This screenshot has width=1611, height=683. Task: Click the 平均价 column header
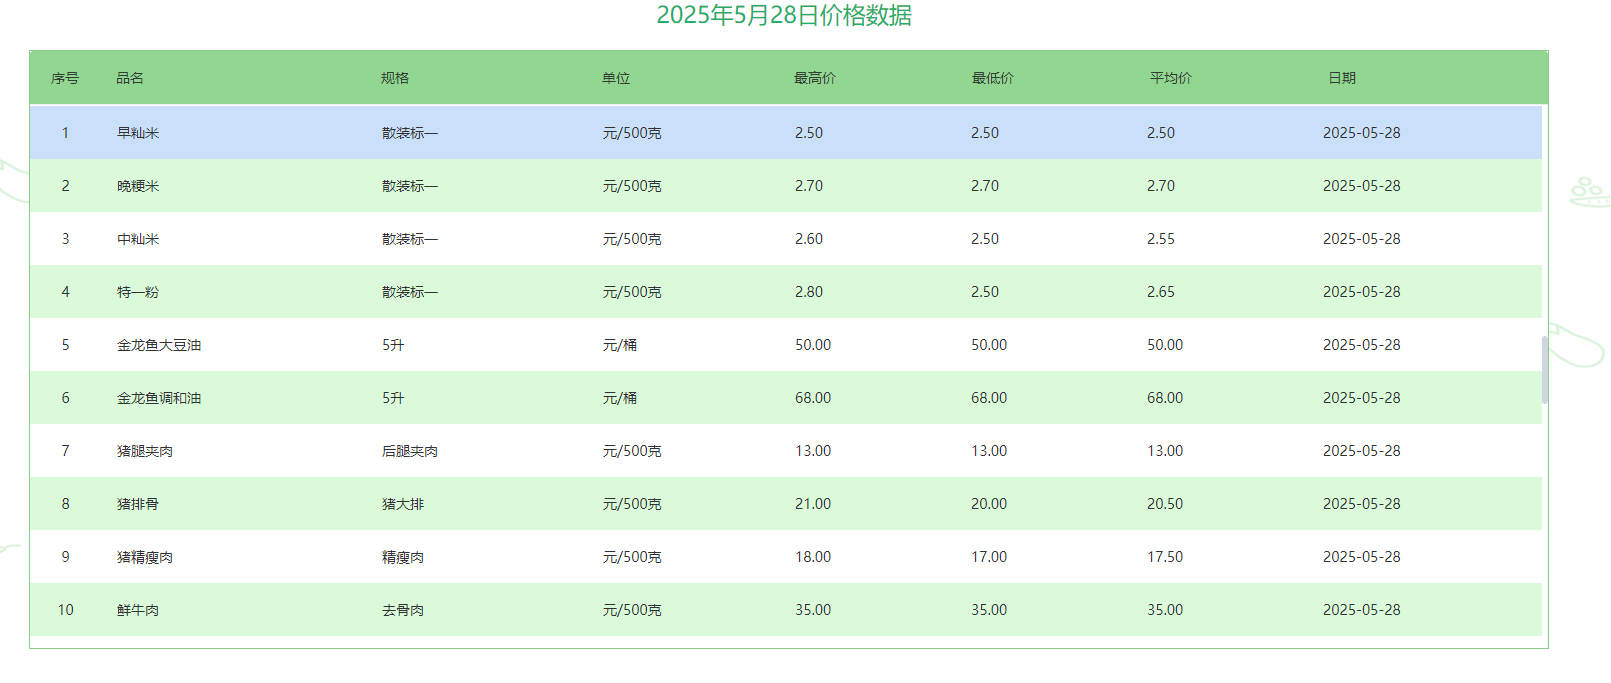(1171, 78)
